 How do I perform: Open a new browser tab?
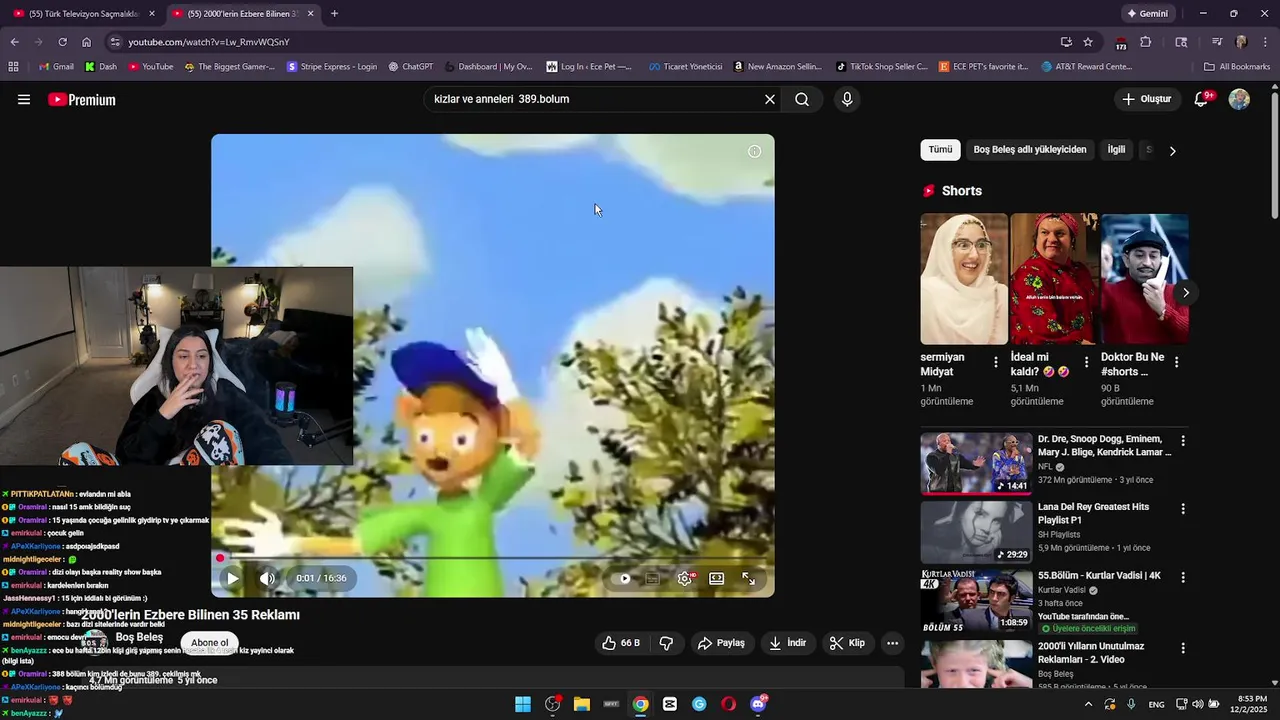pyautogui.click(x=334, y=14)
